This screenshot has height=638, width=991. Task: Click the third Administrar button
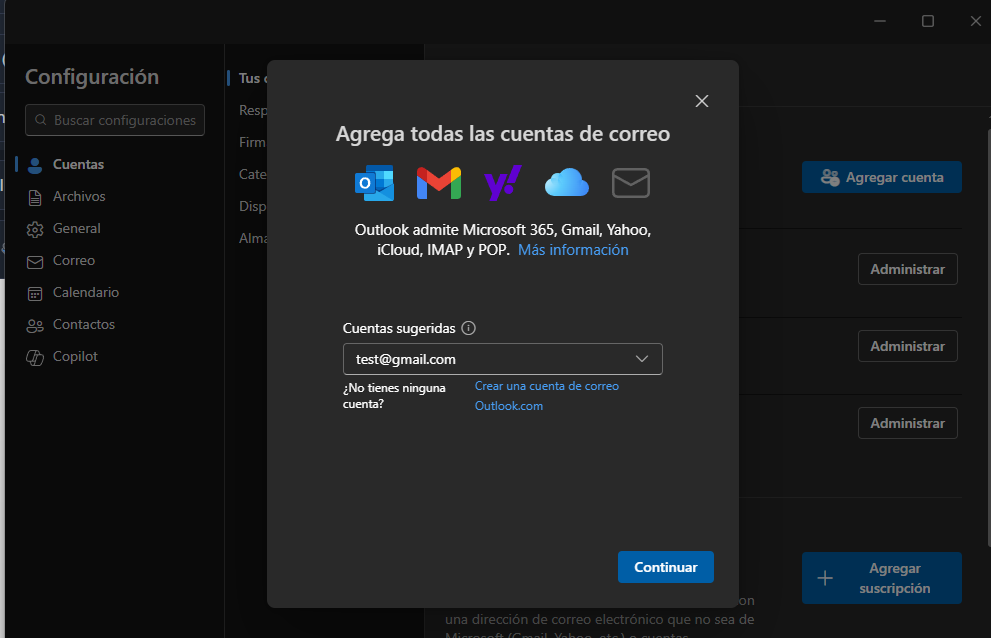coord(908,424)
